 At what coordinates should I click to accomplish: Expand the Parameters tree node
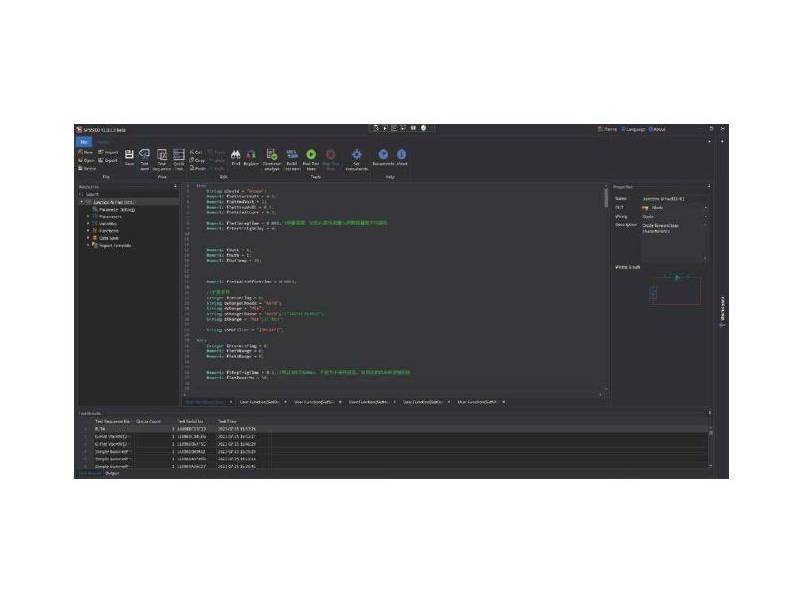tap(87, 216)
